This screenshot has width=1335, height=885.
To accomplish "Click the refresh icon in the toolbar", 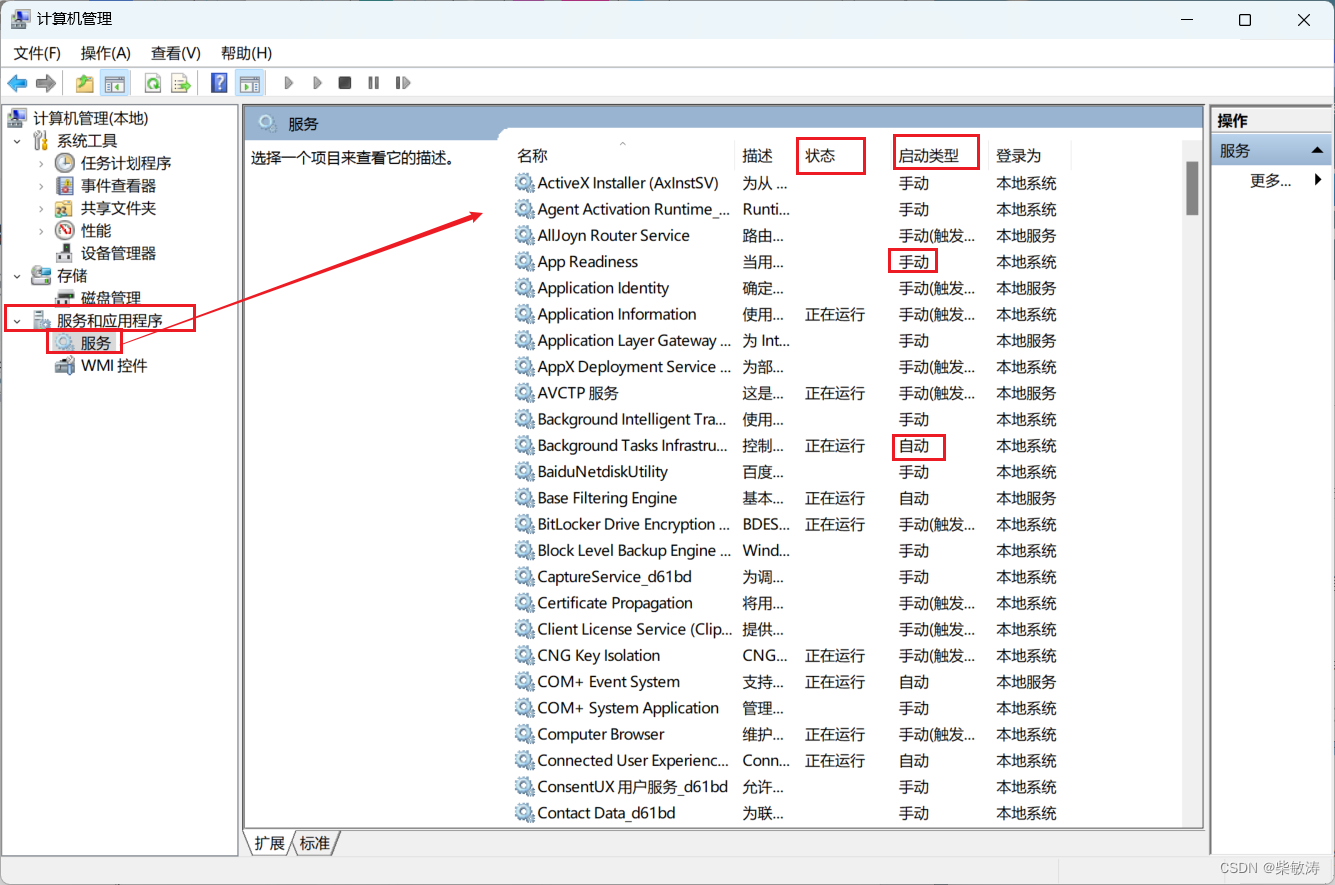I will pos(152,82).
